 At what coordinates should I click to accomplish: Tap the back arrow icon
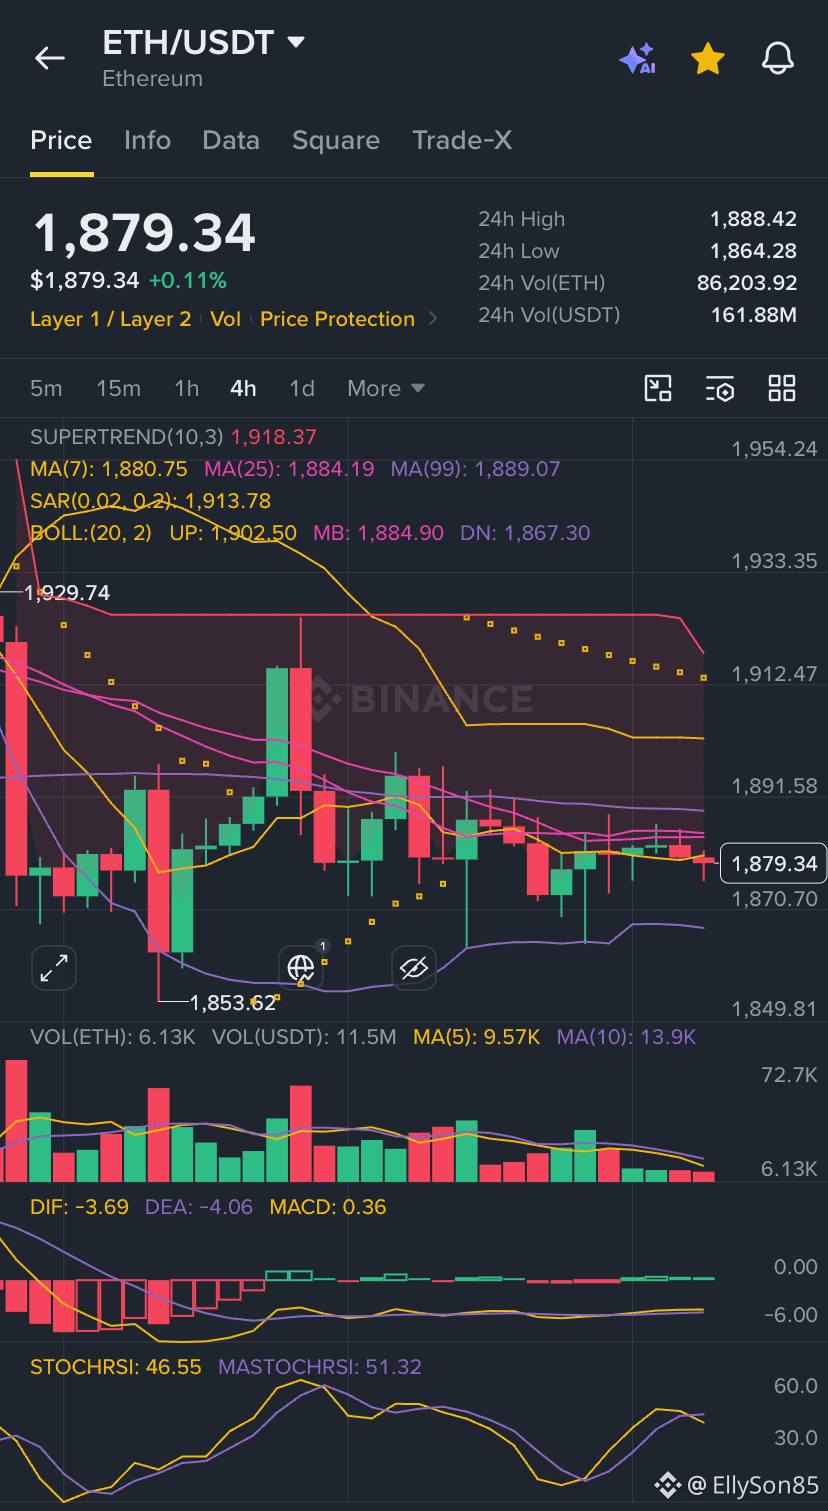50,59
